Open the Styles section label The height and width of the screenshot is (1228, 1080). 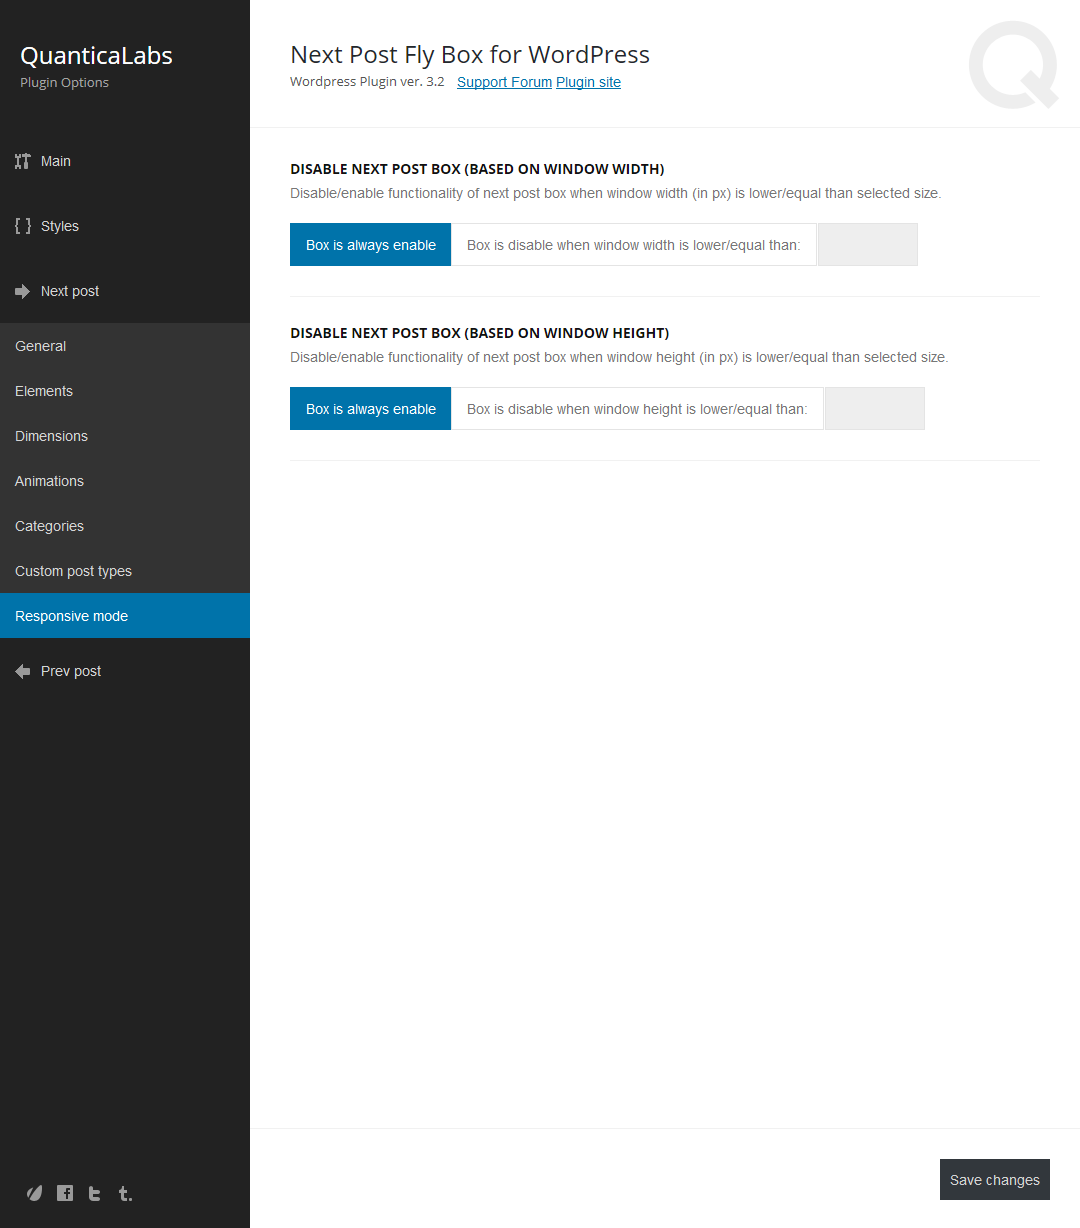(x=60, y=226)
